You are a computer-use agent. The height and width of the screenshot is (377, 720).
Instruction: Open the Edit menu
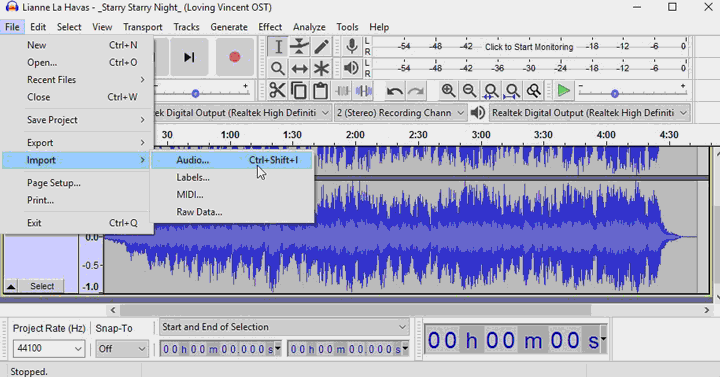pos(38,27)
